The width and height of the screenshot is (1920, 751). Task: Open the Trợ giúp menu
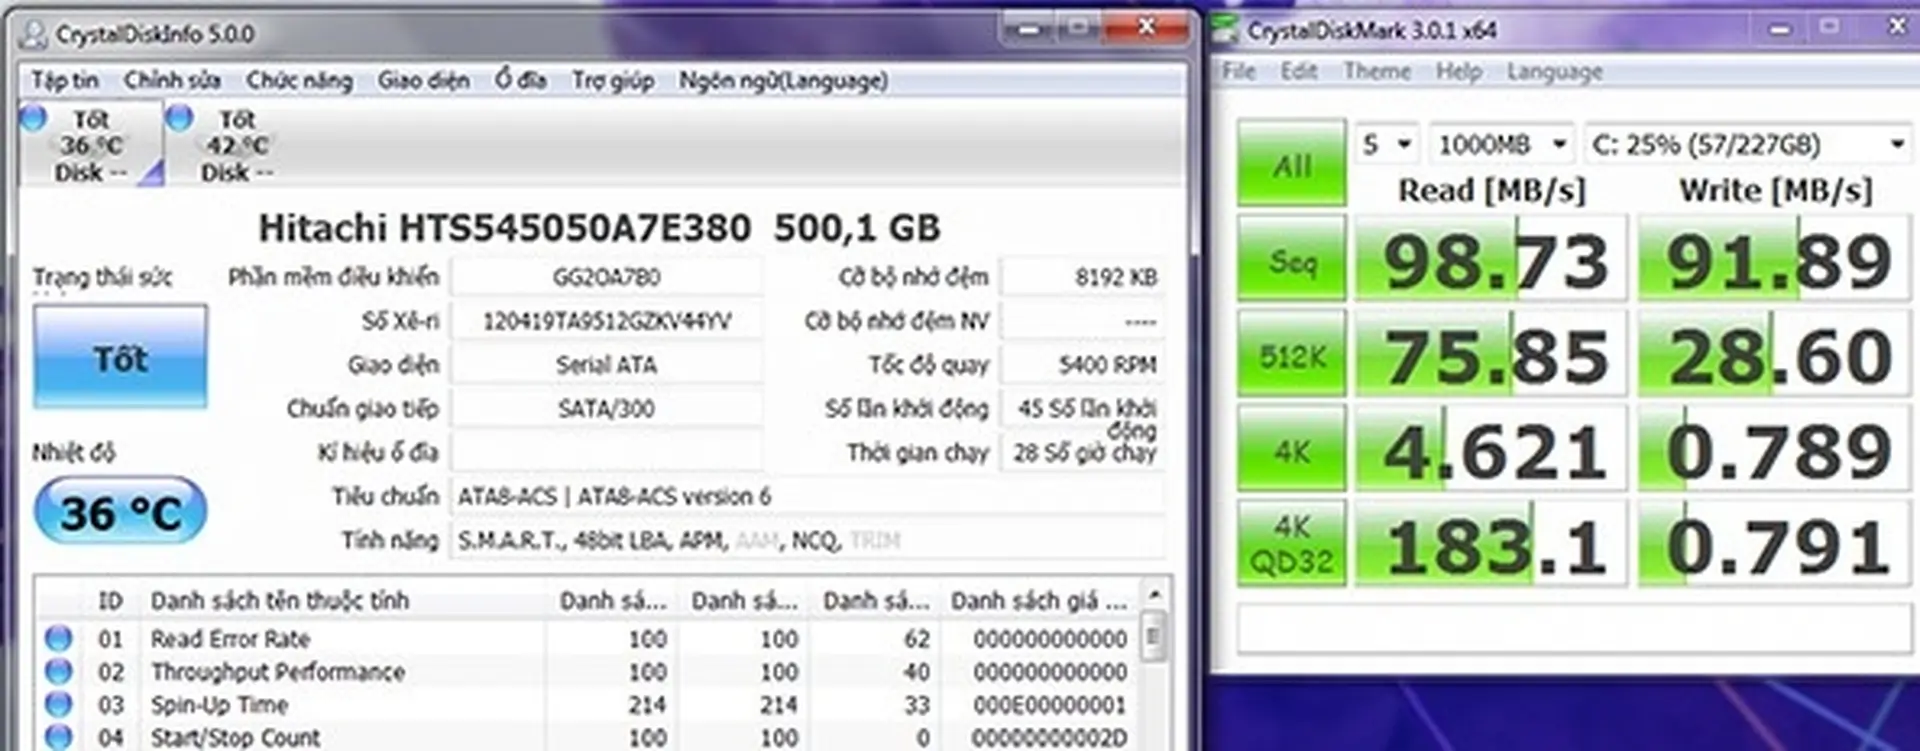point(612,80)
